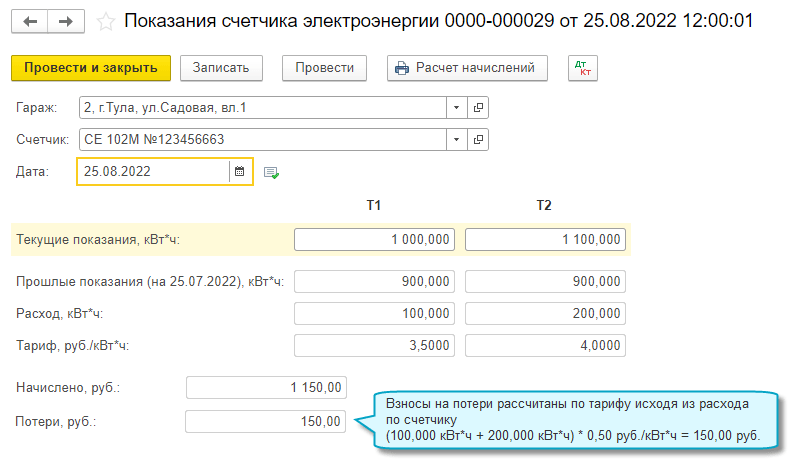The width and height of the screenshot is (798, 462).
Task: Open the Счетчик record with open-form icon
Action: [x=478, y=139]
